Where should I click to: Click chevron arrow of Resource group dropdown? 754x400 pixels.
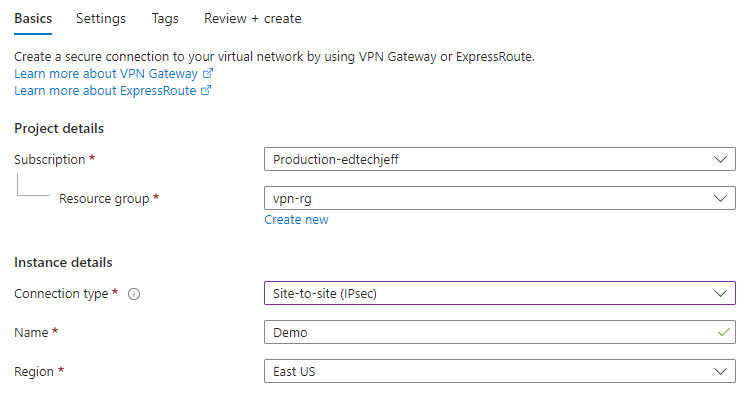tap(721, 199)
